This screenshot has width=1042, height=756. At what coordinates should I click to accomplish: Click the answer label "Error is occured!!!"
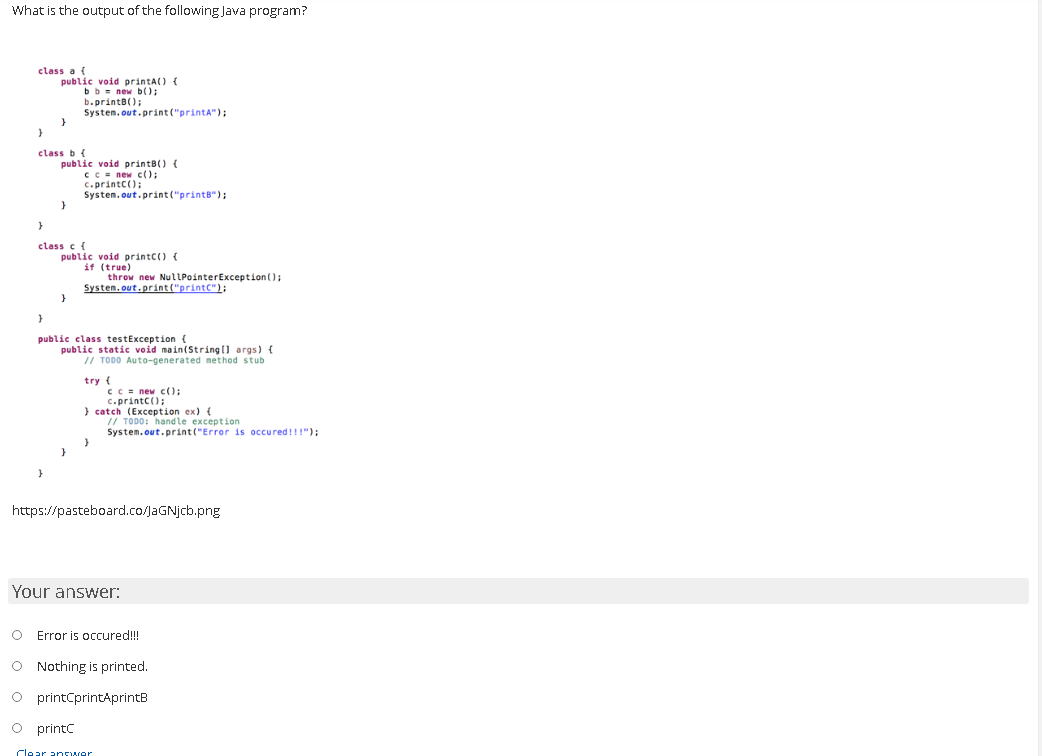87,635
